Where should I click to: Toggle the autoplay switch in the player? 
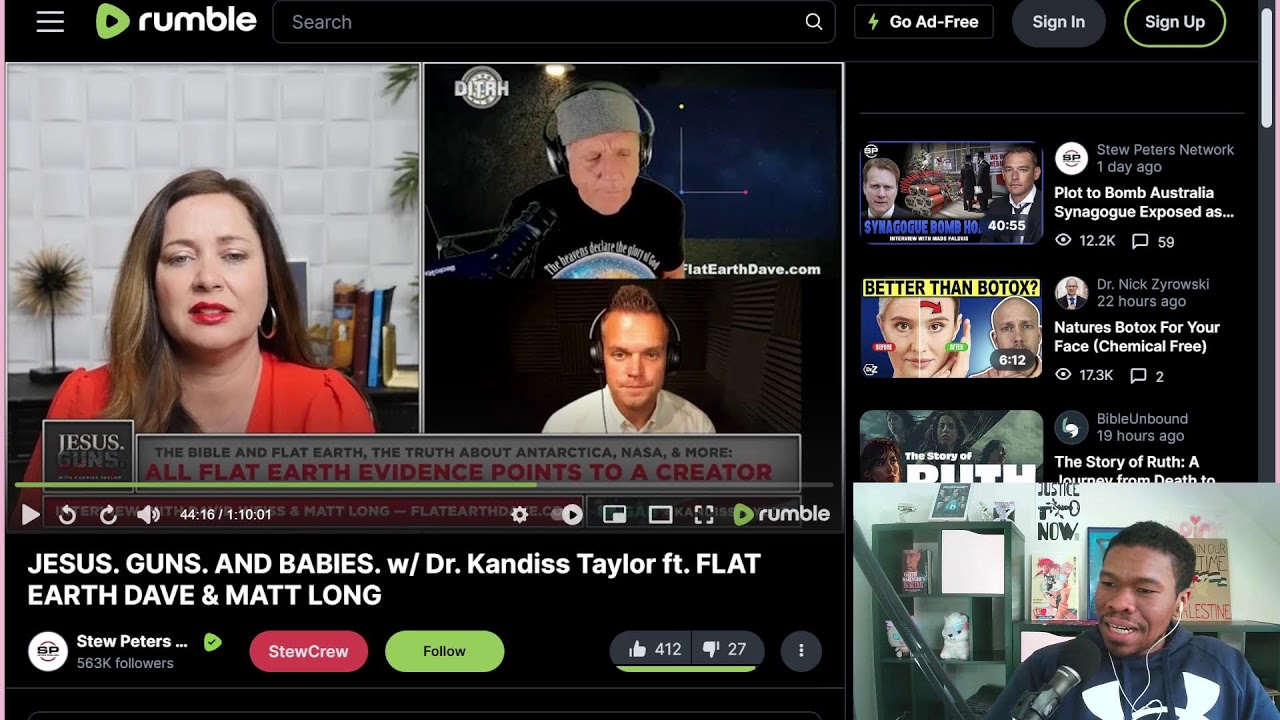(567, 514)
